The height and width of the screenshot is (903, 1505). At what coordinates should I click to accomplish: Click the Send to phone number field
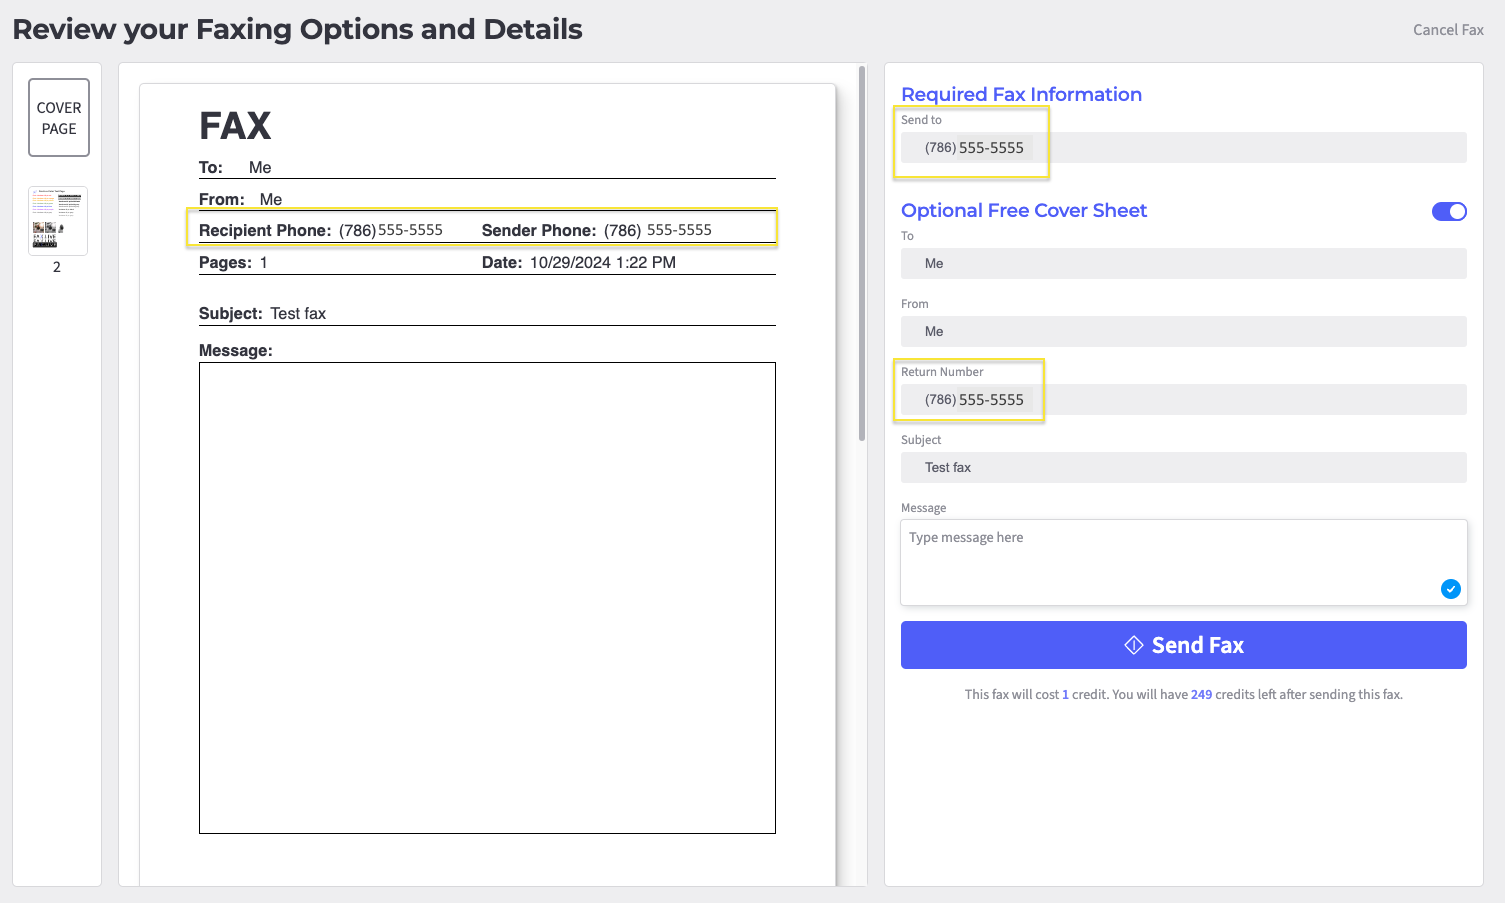(1183, 147)
